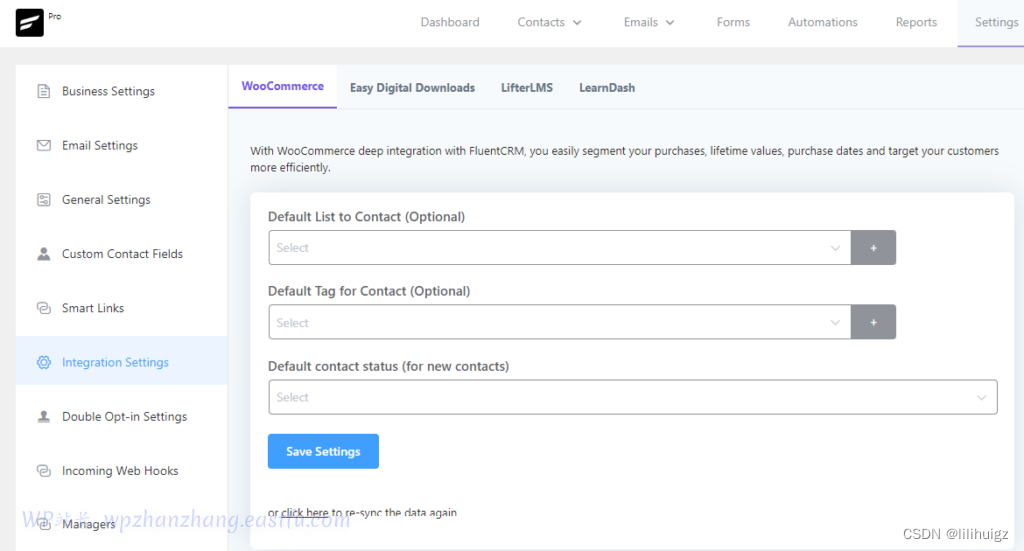Click the Double Opt-in Settings user icon
This screenshot has width=1024, height=551.
point(44,417)
